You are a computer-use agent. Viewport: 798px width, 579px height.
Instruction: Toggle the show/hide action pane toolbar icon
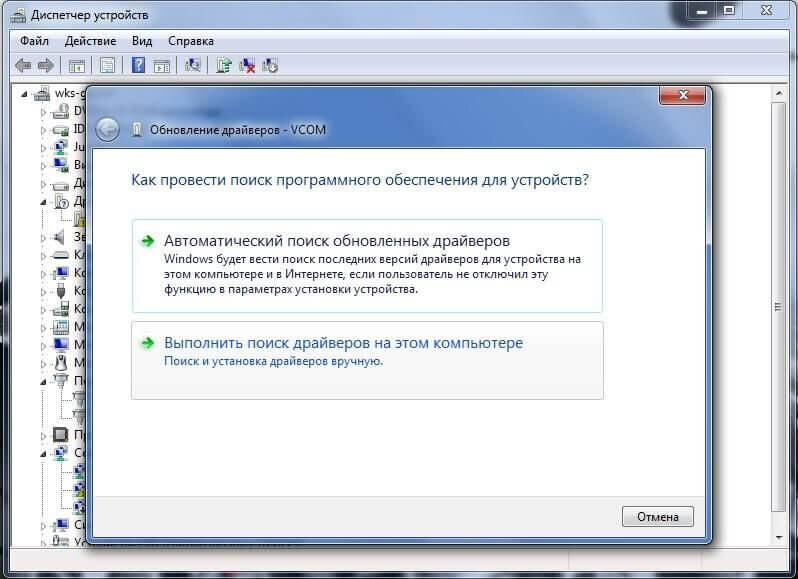[x=162, y=66]
